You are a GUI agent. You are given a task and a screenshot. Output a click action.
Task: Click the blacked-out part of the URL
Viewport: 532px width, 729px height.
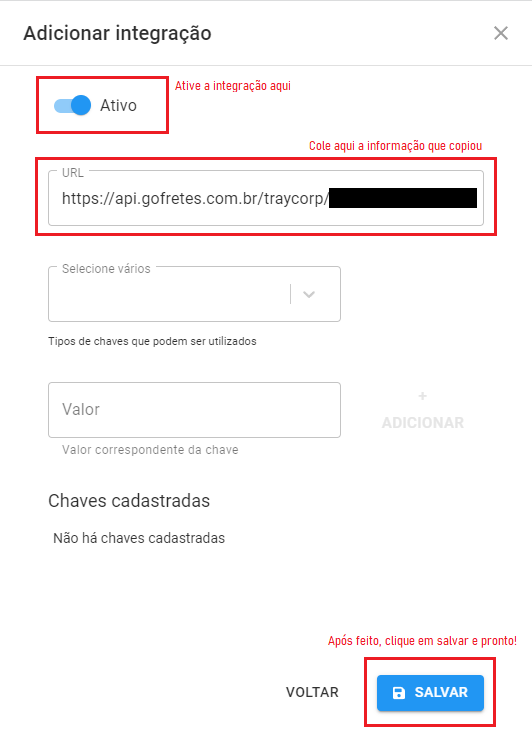click(x=403, y=198)
